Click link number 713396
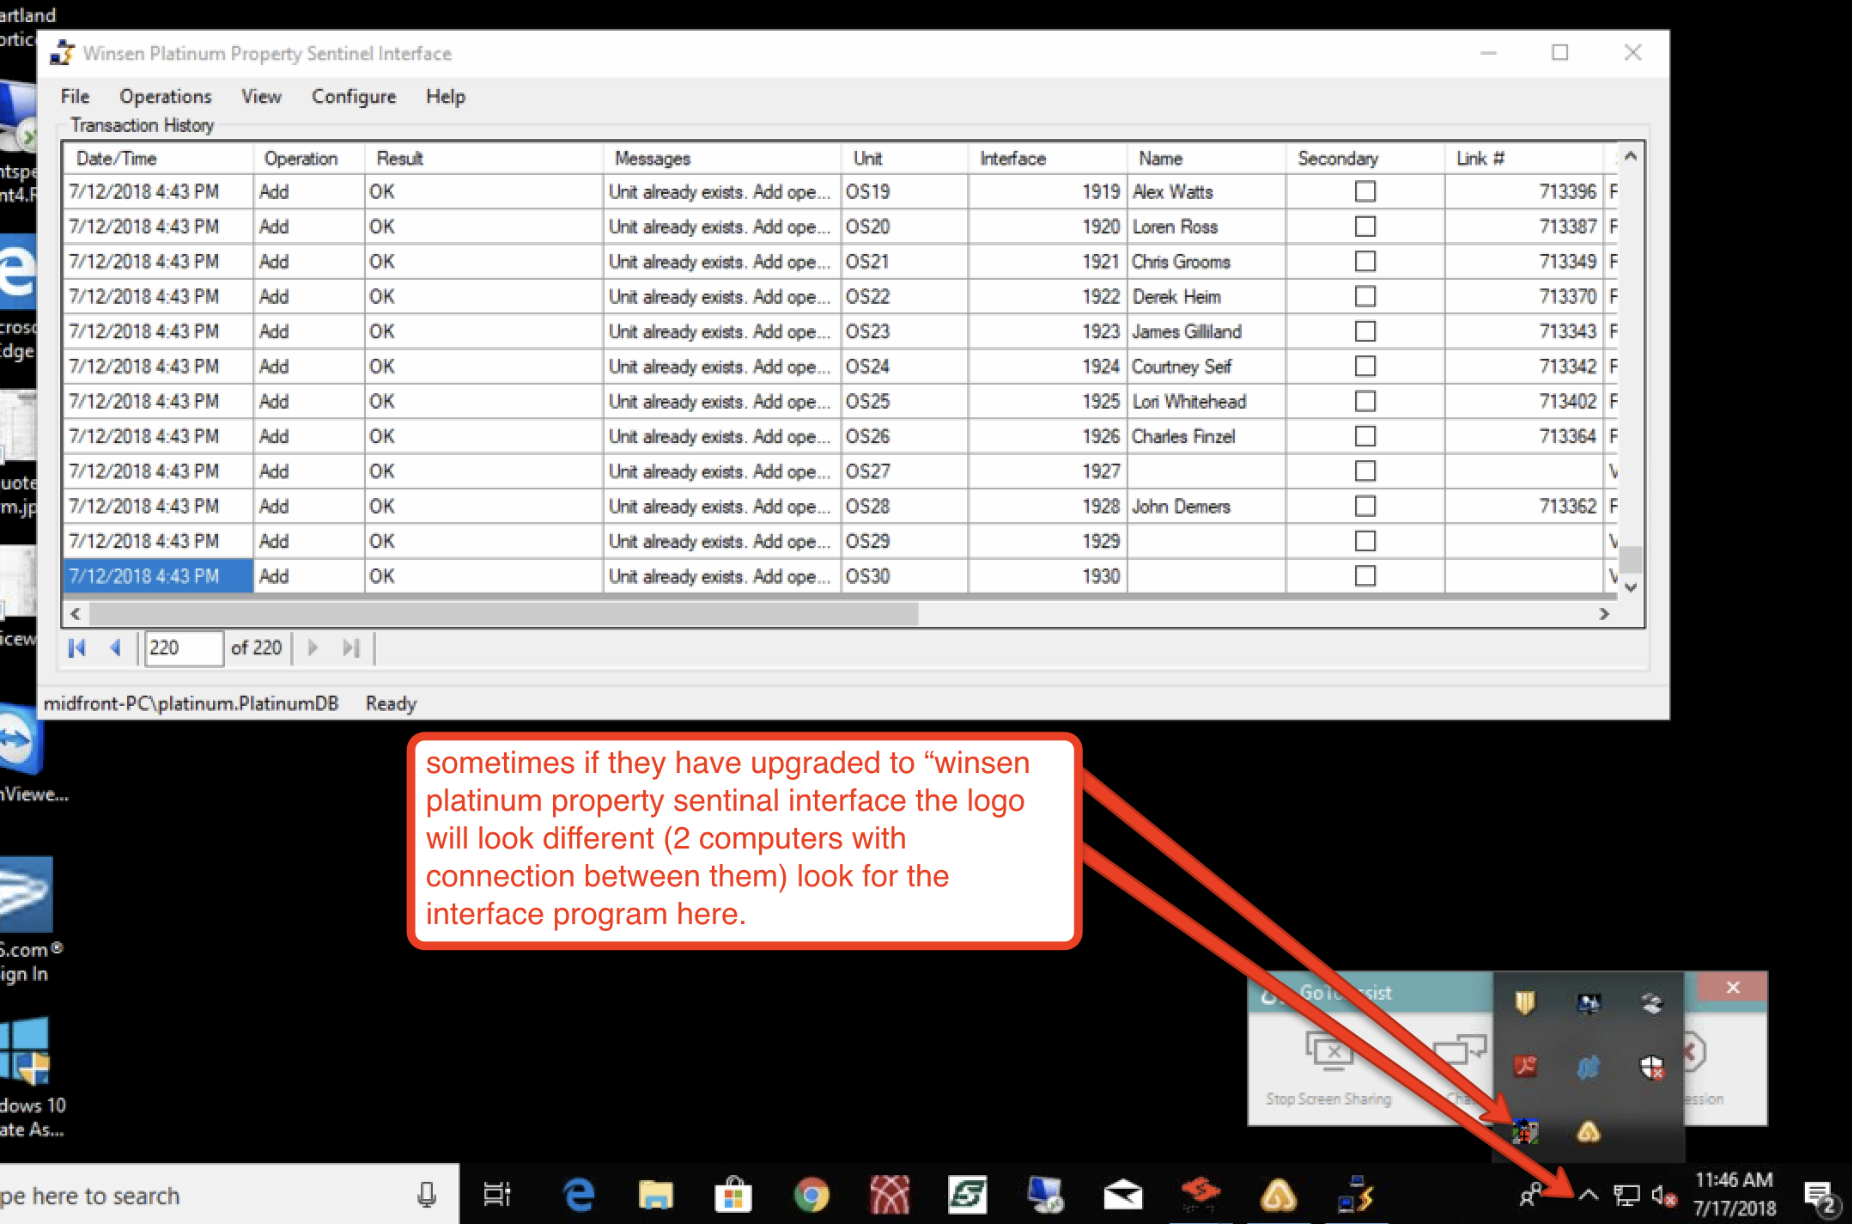 tap(1567, 191)
